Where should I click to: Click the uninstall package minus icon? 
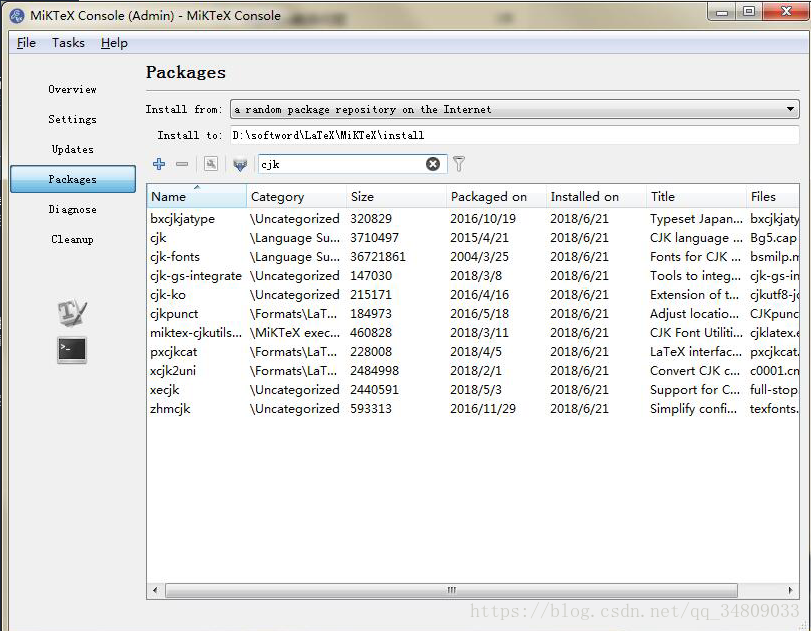182,164
